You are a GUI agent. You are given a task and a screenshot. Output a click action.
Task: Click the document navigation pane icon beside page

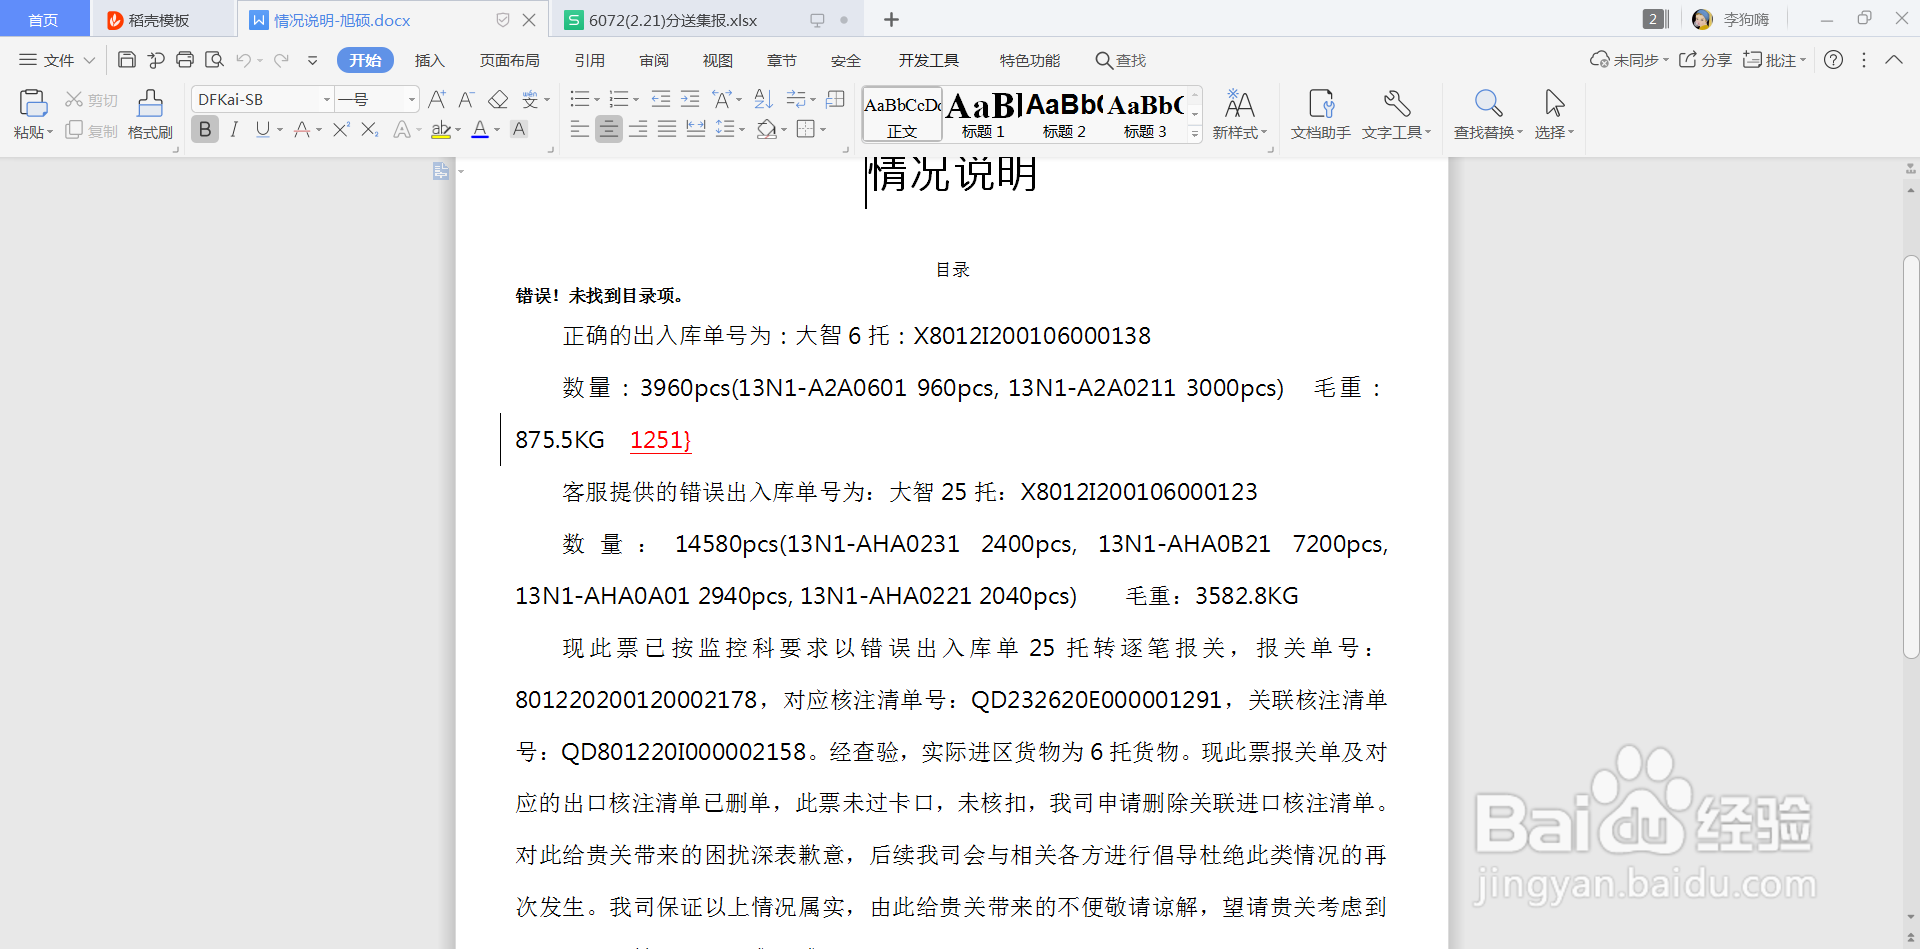point(441,172)
